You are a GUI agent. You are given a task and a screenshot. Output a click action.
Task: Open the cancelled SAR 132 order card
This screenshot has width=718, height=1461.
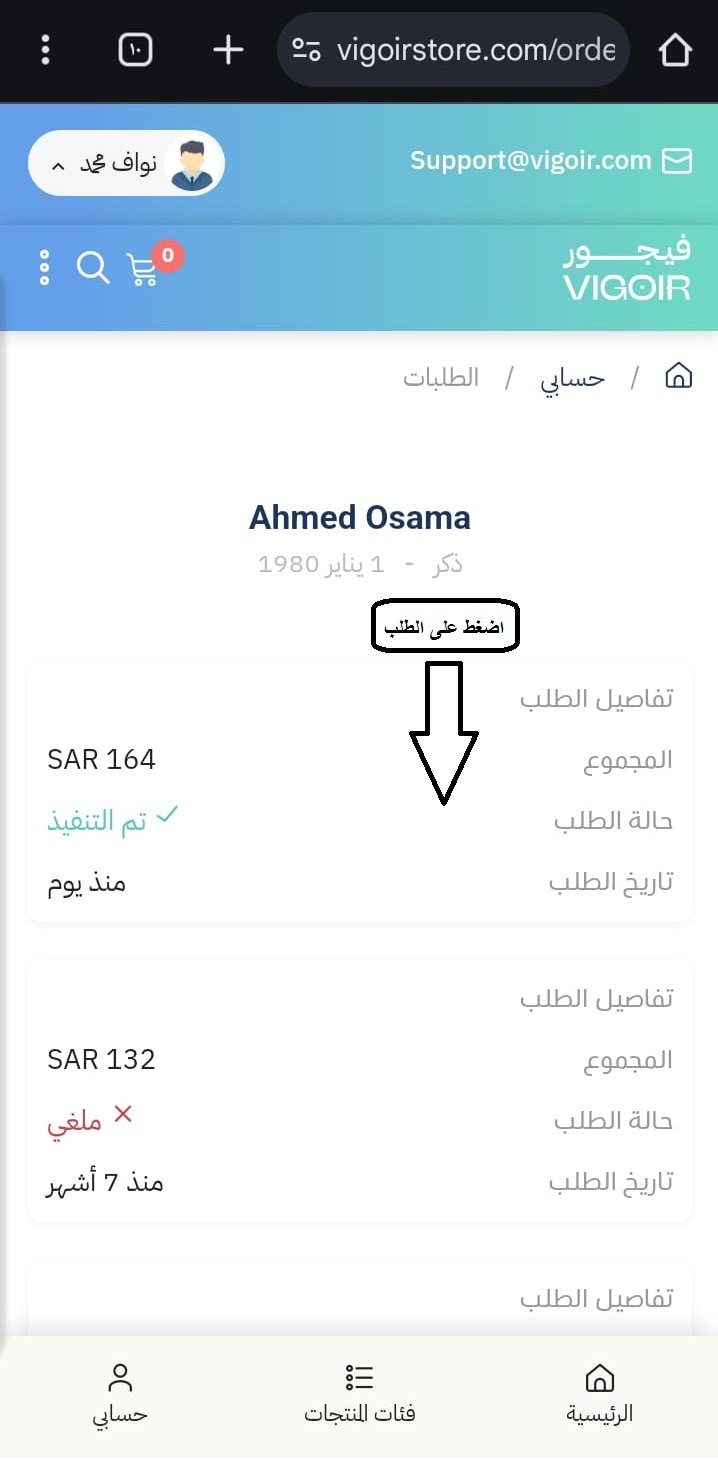tap(359, 1090)
